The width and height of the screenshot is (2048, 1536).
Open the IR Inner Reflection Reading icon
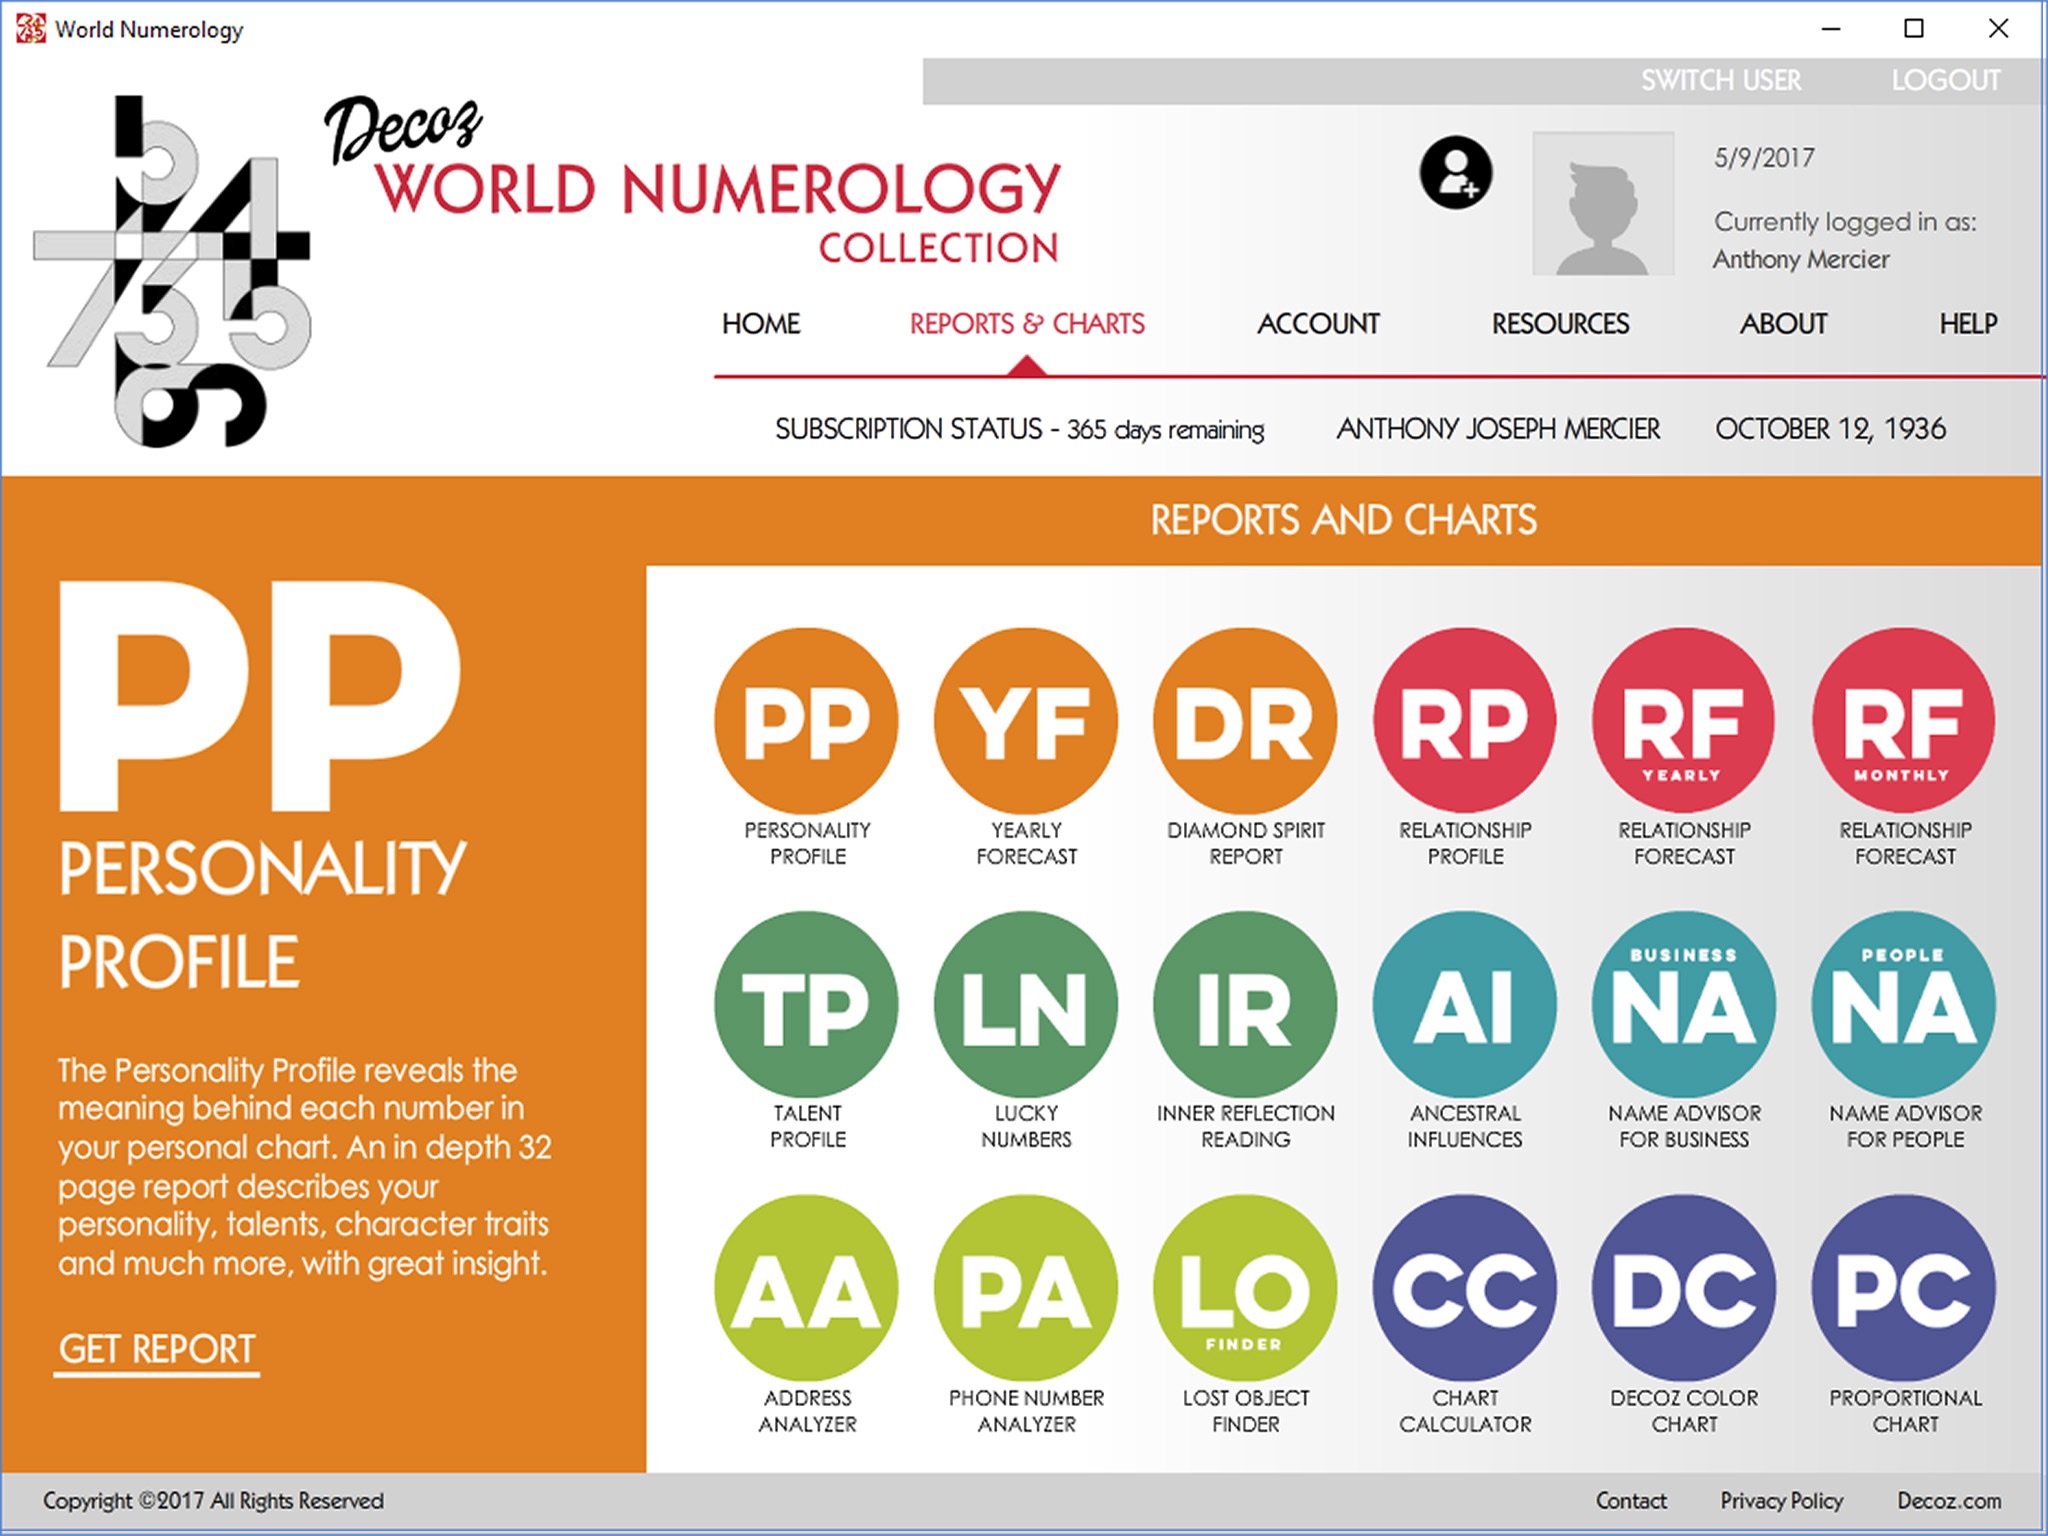tap(1245, 1004)
